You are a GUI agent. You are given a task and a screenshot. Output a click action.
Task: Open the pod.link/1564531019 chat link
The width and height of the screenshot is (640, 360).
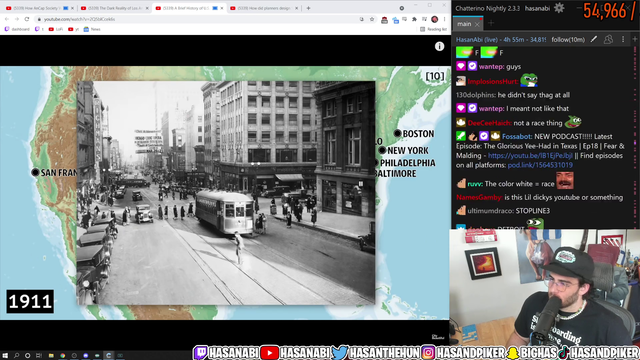point(540,165)
